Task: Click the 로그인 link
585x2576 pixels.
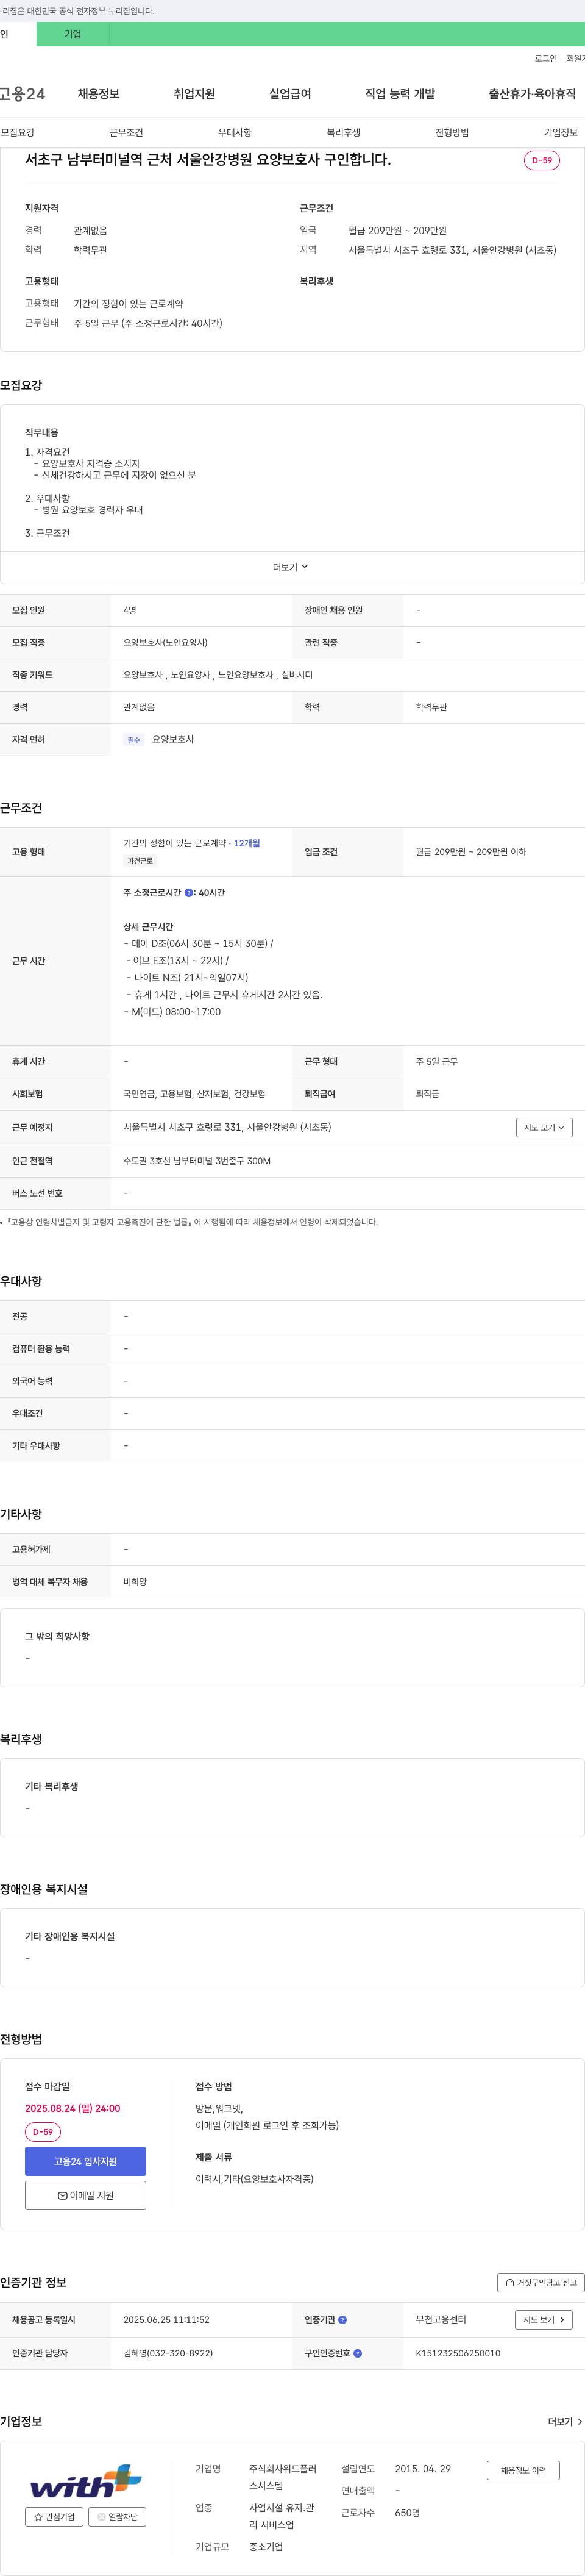Action: tap(546, 59)
